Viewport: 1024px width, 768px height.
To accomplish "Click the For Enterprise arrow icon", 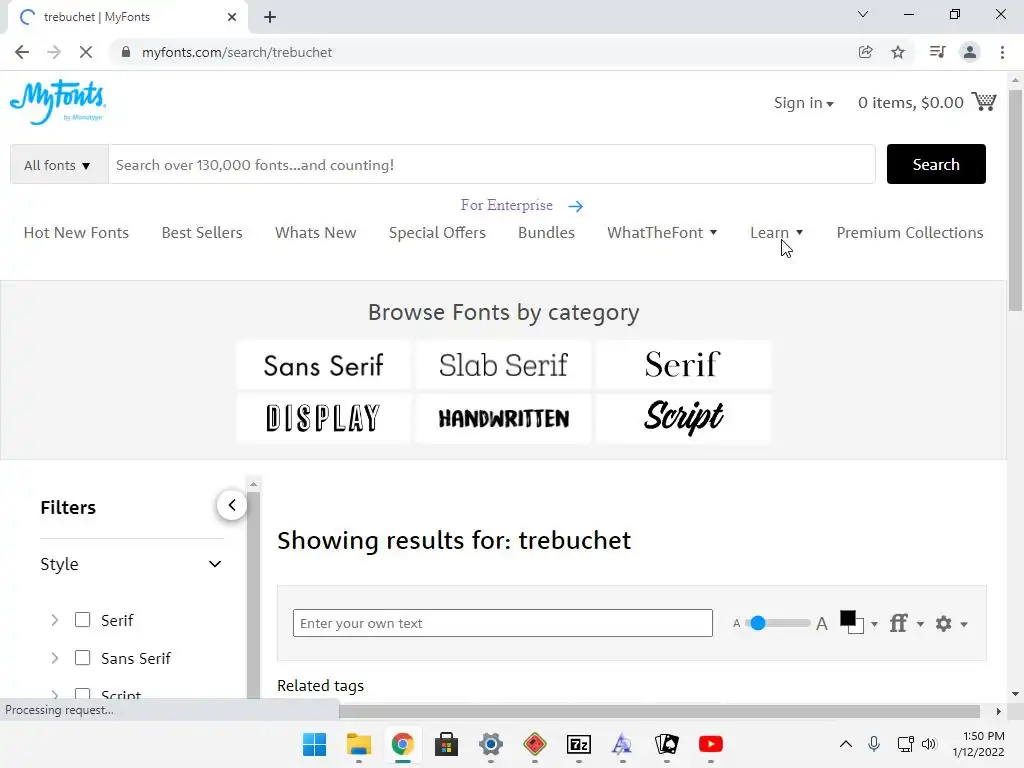I will click(x=575, y=206).
